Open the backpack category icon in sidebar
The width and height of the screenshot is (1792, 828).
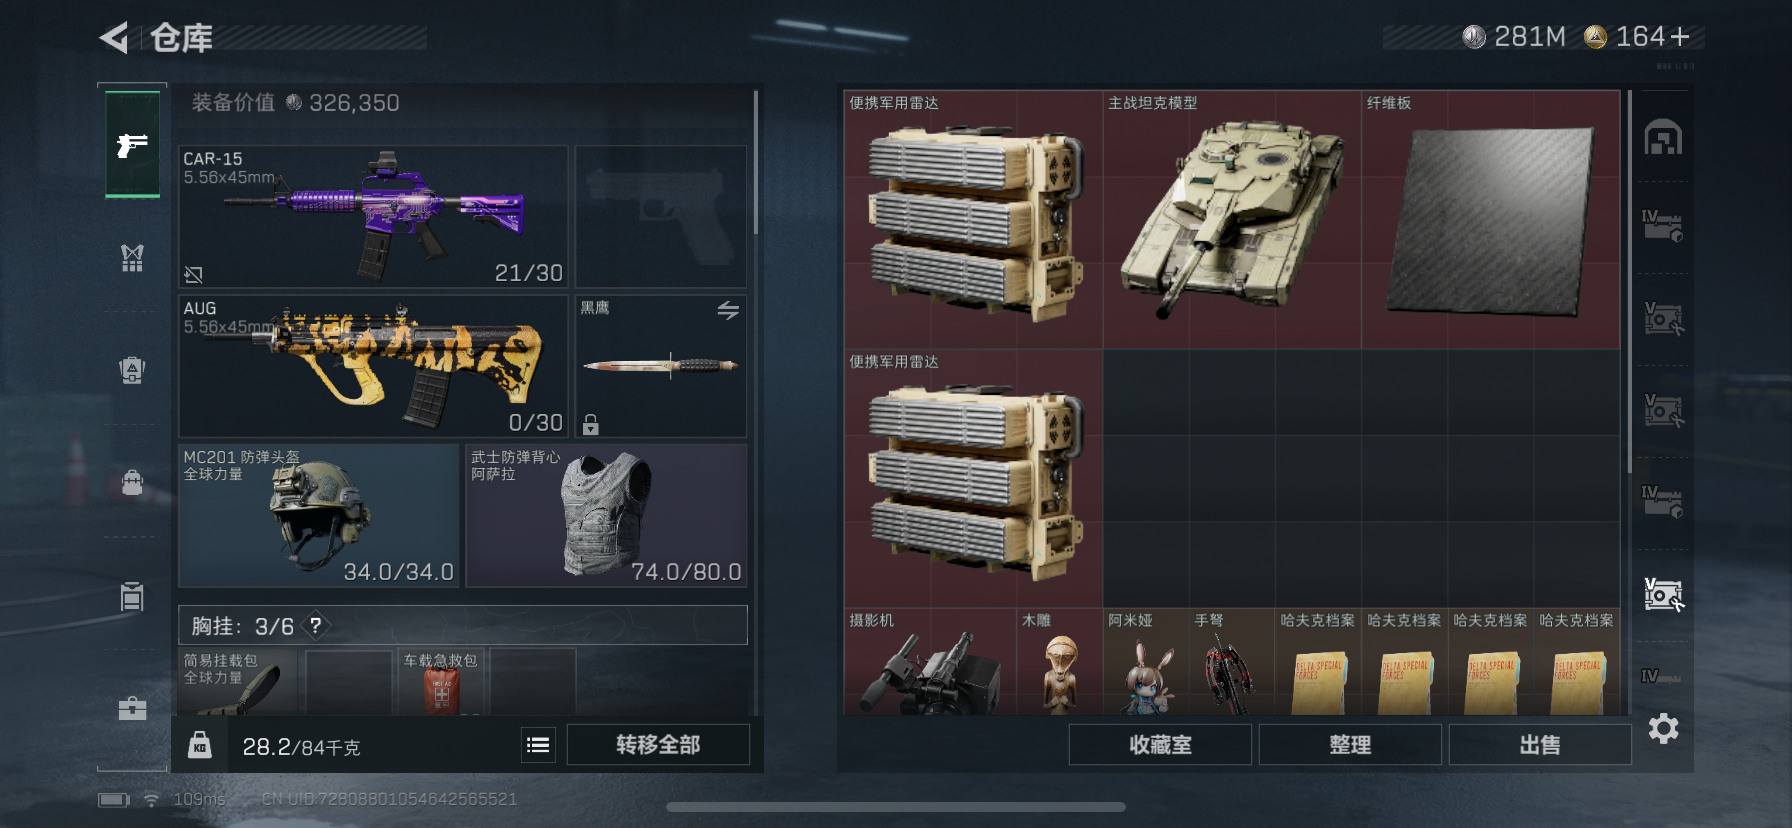click(x=132, y=483)
